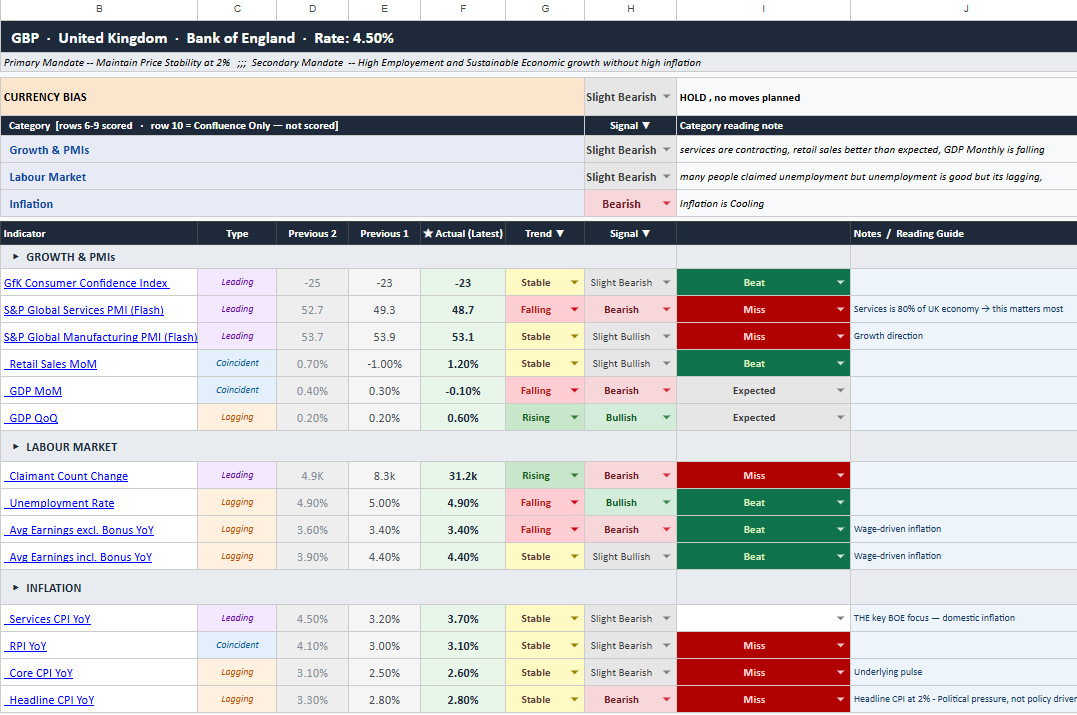Select 'THE key BOE focus' note cell
The height and width of the screenshot is (715, 1077).
(964, 618)
